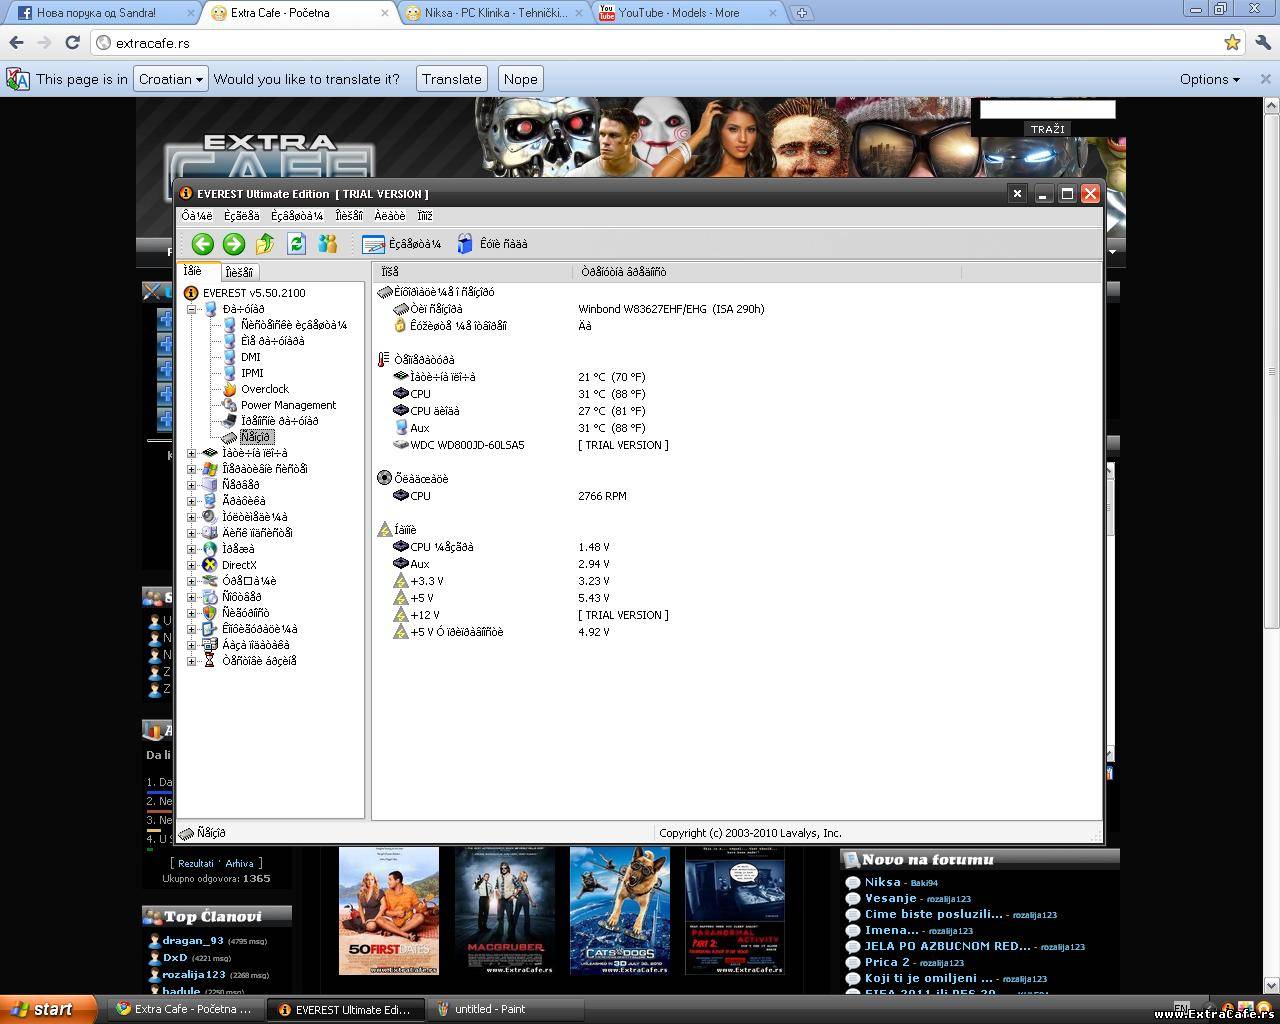Open the translate bar Options dropdown

[x=1209, y=79]
